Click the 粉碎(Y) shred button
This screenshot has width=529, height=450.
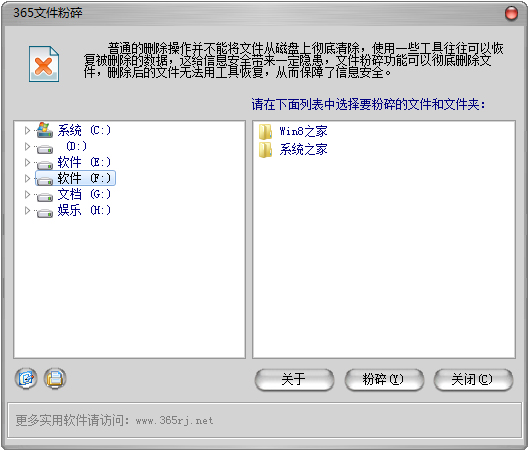384,379
